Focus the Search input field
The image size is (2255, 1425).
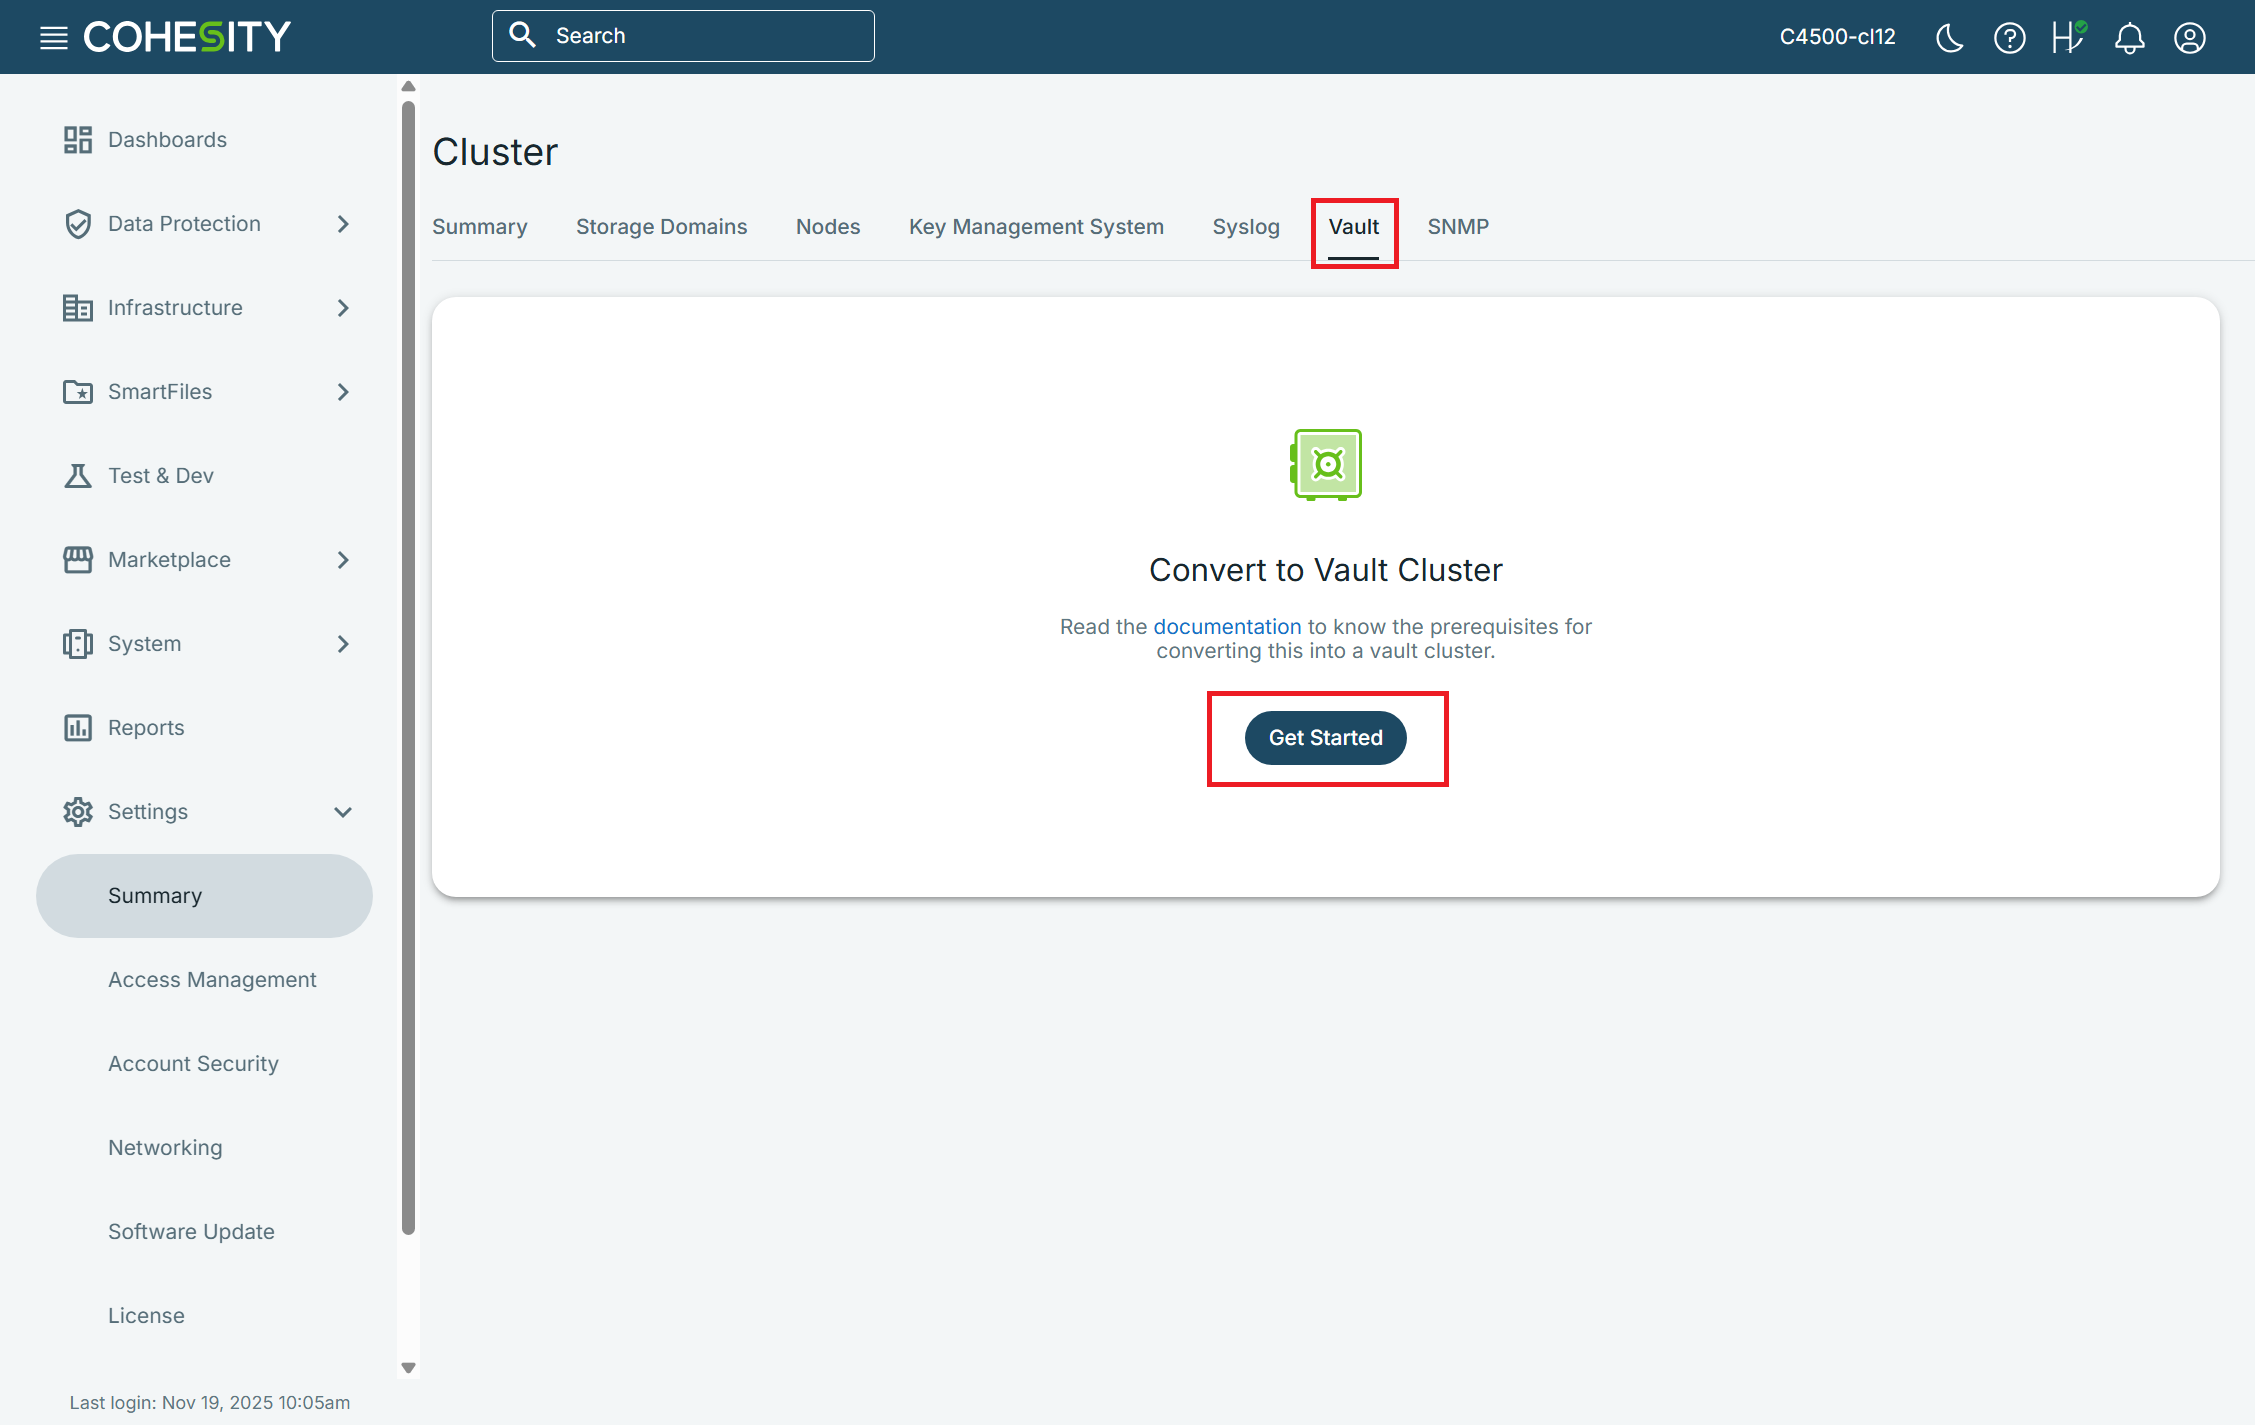(x=700, y=36)
